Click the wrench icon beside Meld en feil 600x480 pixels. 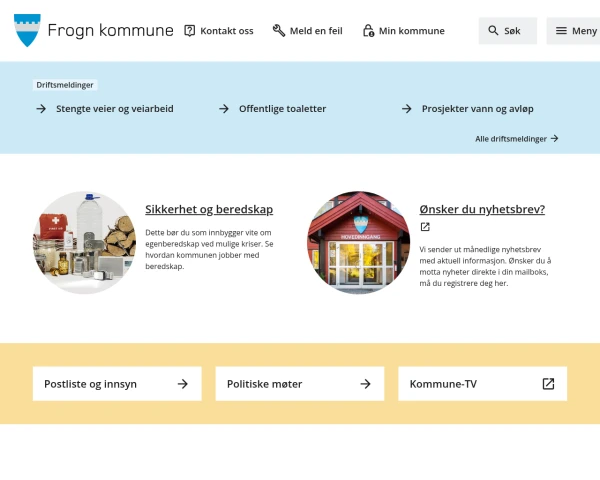(x=279, y=31)
